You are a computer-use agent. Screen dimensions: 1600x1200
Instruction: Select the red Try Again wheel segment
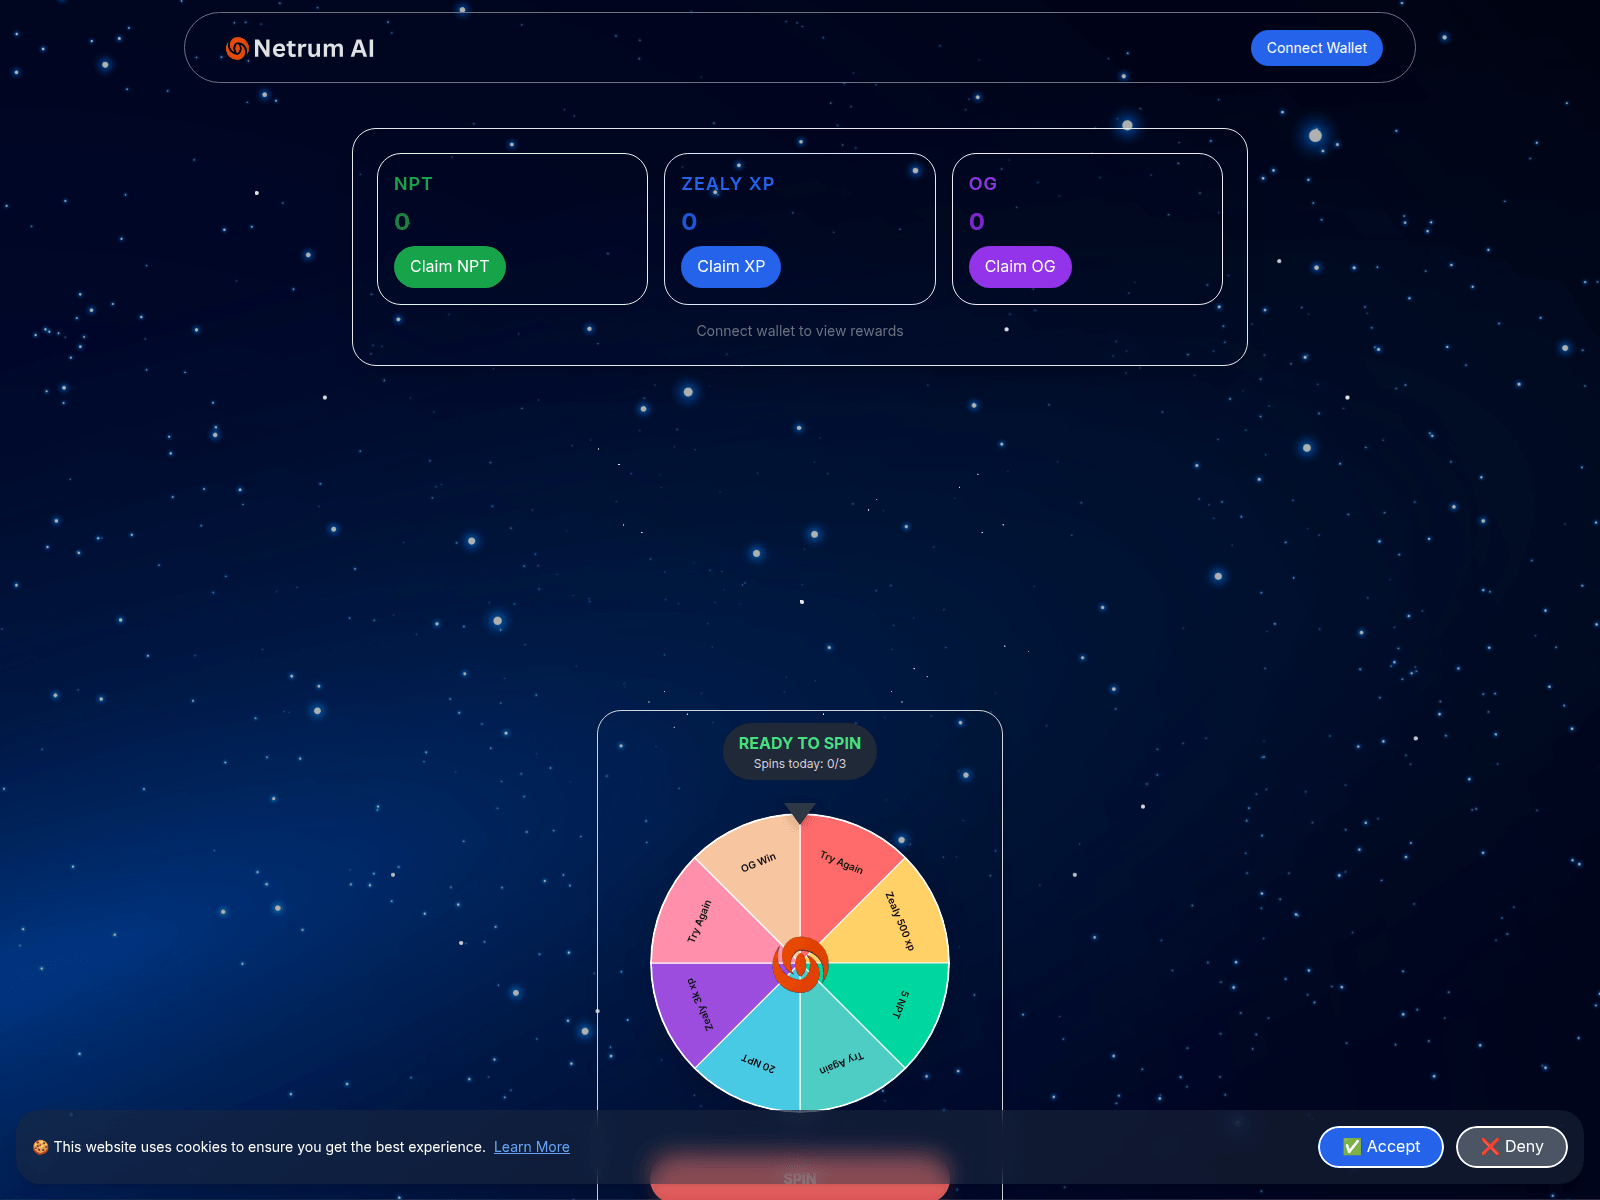pyautogui.click(x=842, y=862)
